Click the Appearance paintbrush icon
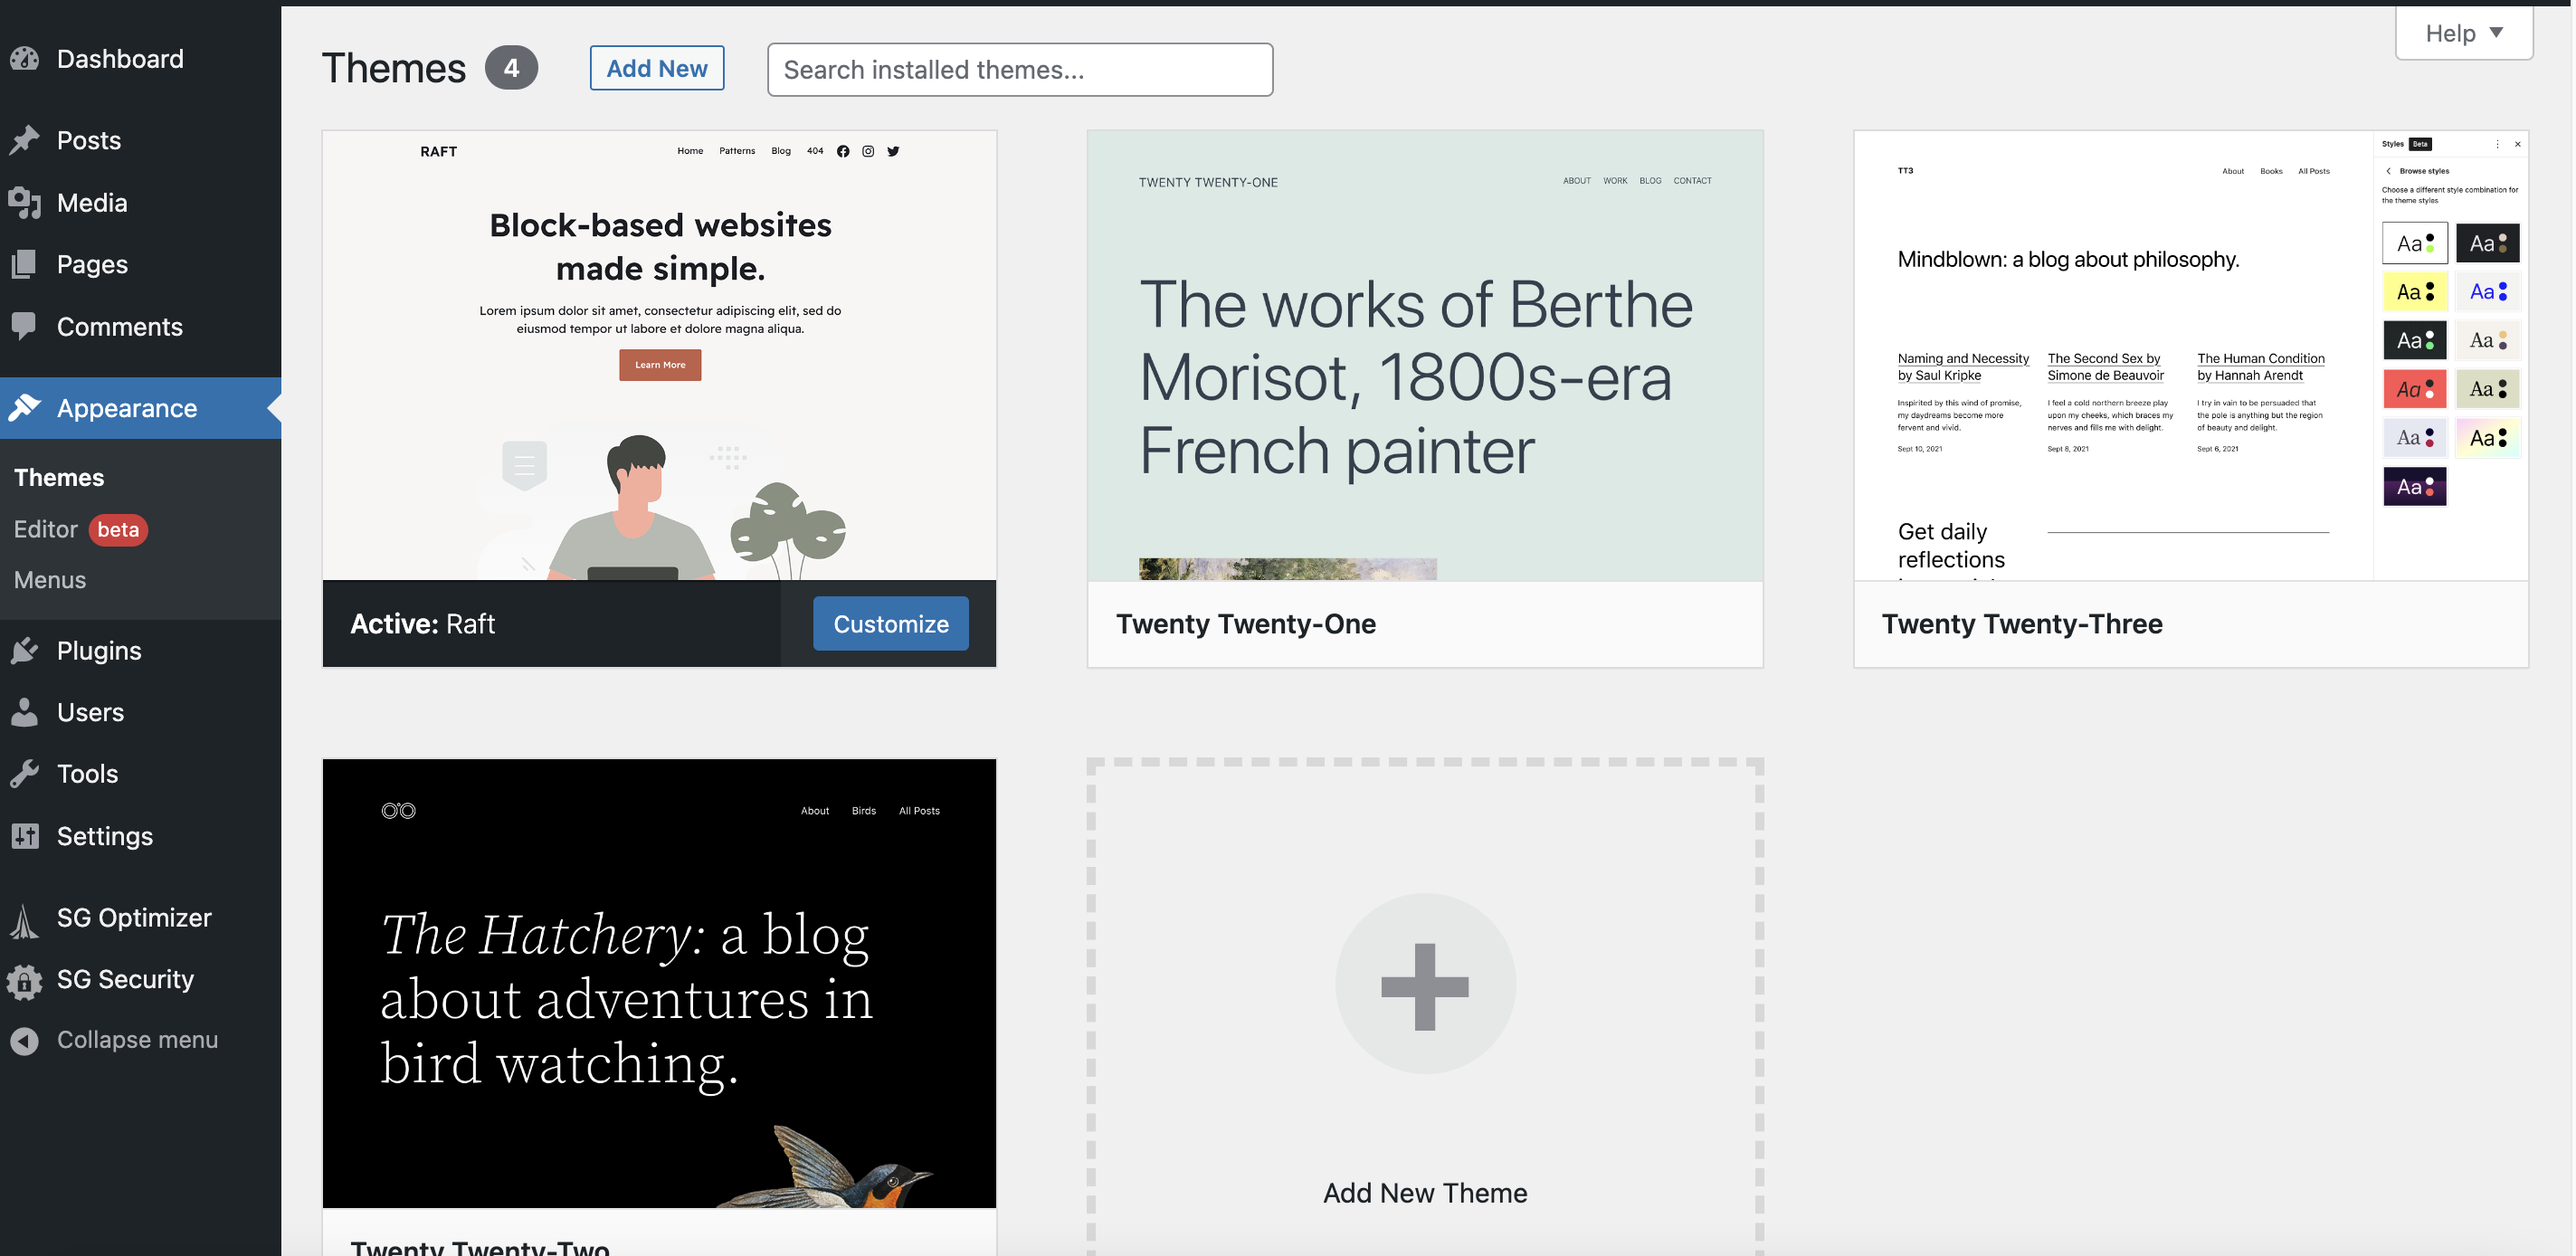Viewport: 2576px width, 1256px height. (x=25, y=407)
